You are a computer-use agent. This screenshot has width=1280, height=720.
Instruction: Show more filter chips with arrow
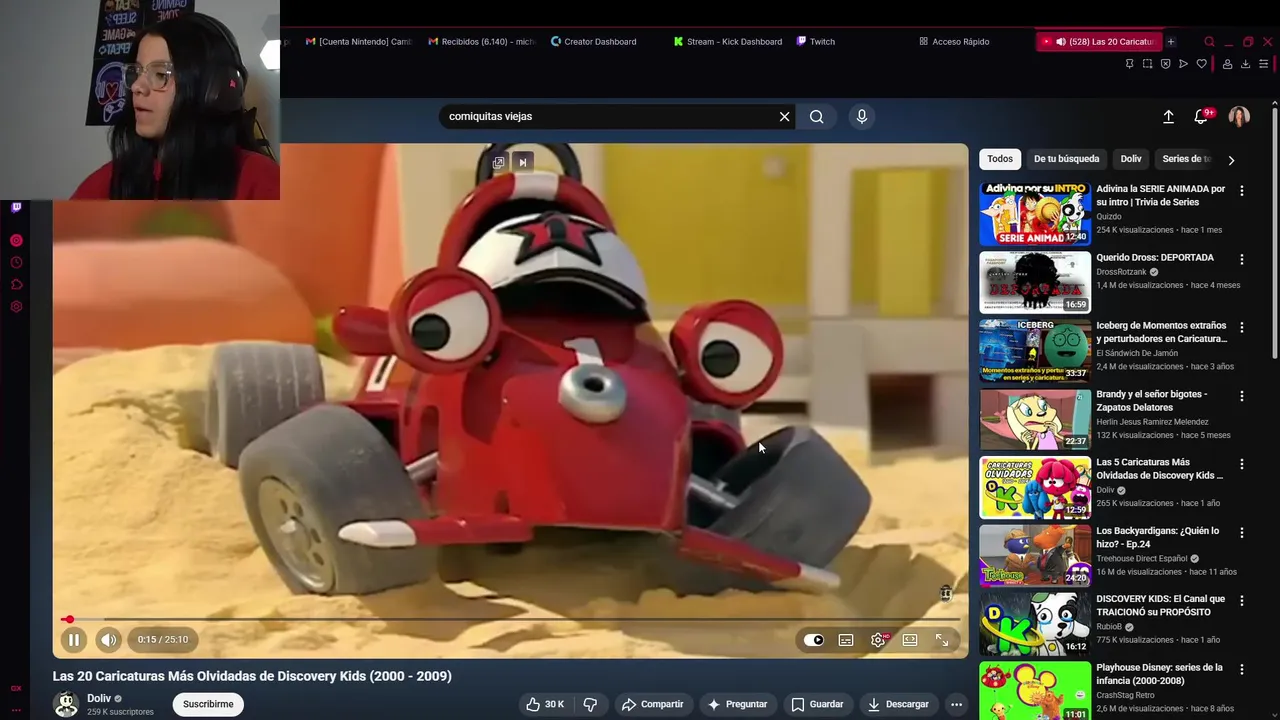pyautogui.click(x=1231, y=160)
